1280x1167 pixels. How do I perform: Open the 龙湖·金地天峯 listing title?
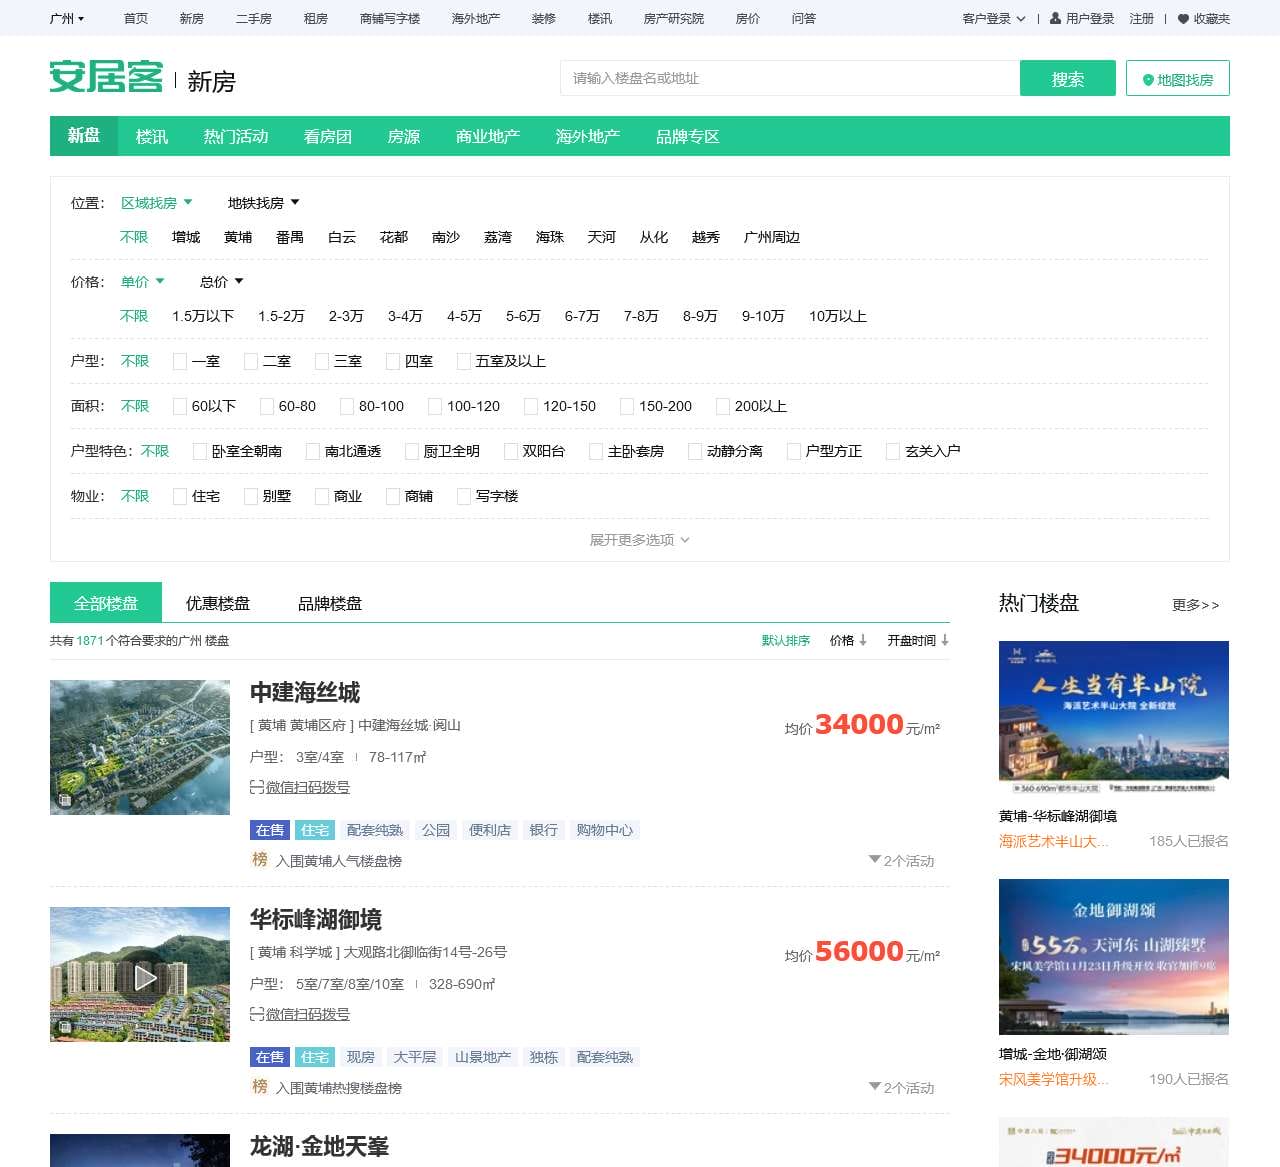point(319,1146)
